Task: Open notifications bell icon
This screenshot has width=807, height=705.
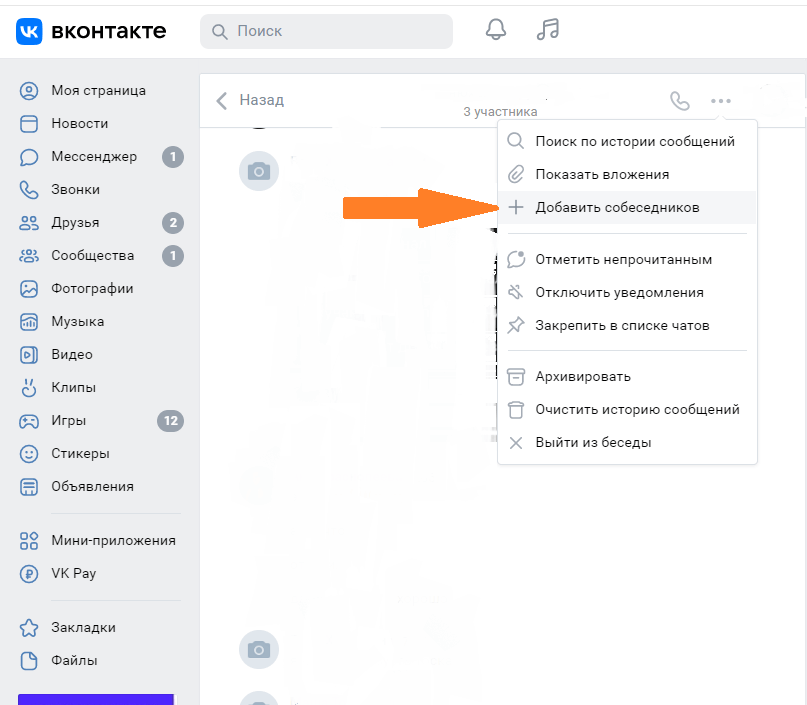Action: click(496, 30)
